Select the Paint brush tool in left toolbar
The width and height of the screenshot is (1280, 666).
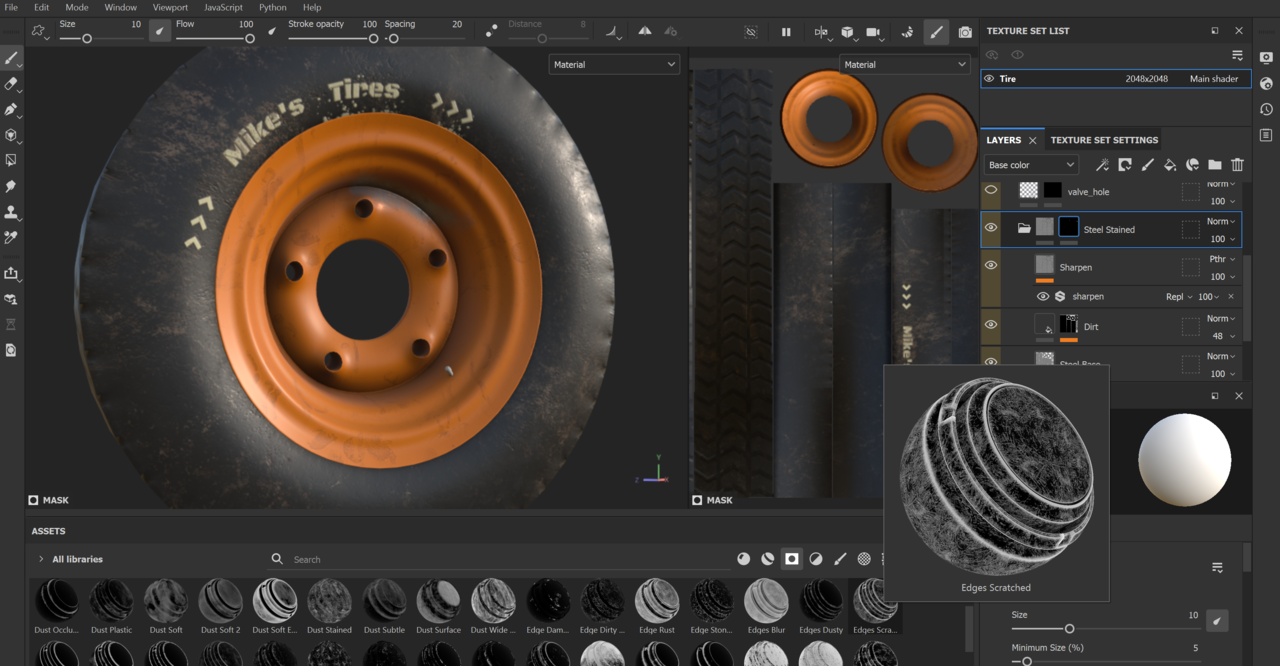coord(11,58)
